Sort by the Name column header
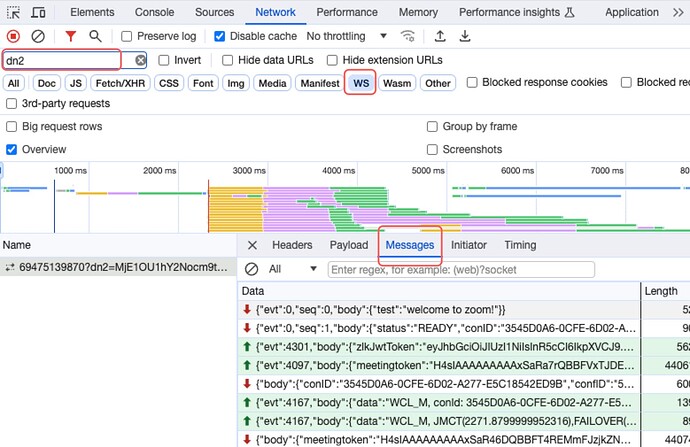The width and height of the screenshot is (690, 447). pyautogui.click(x=118, y=245)
